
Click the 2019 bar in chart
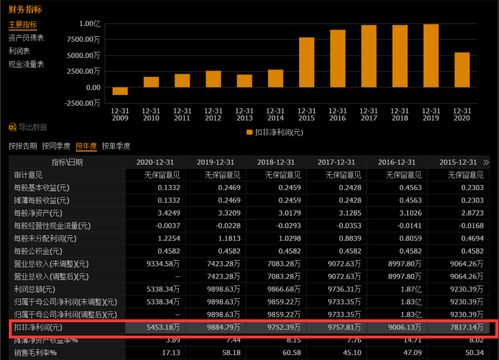431,56
